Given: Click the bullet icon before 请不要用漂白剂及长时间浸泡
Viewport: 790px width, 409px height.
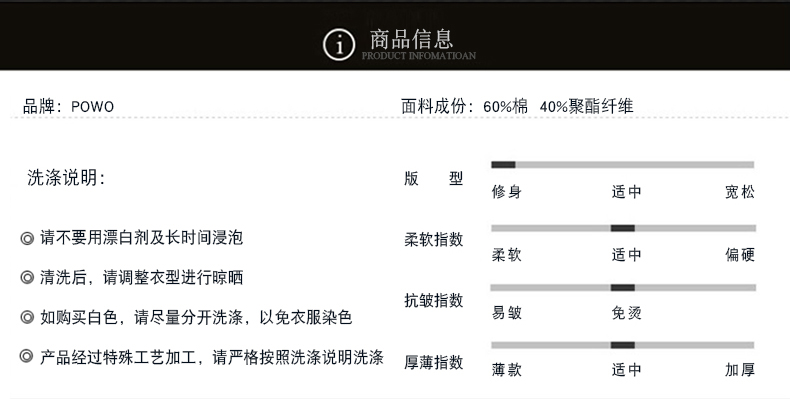Looking at the screenshot, I should click(x=27, y=238).
